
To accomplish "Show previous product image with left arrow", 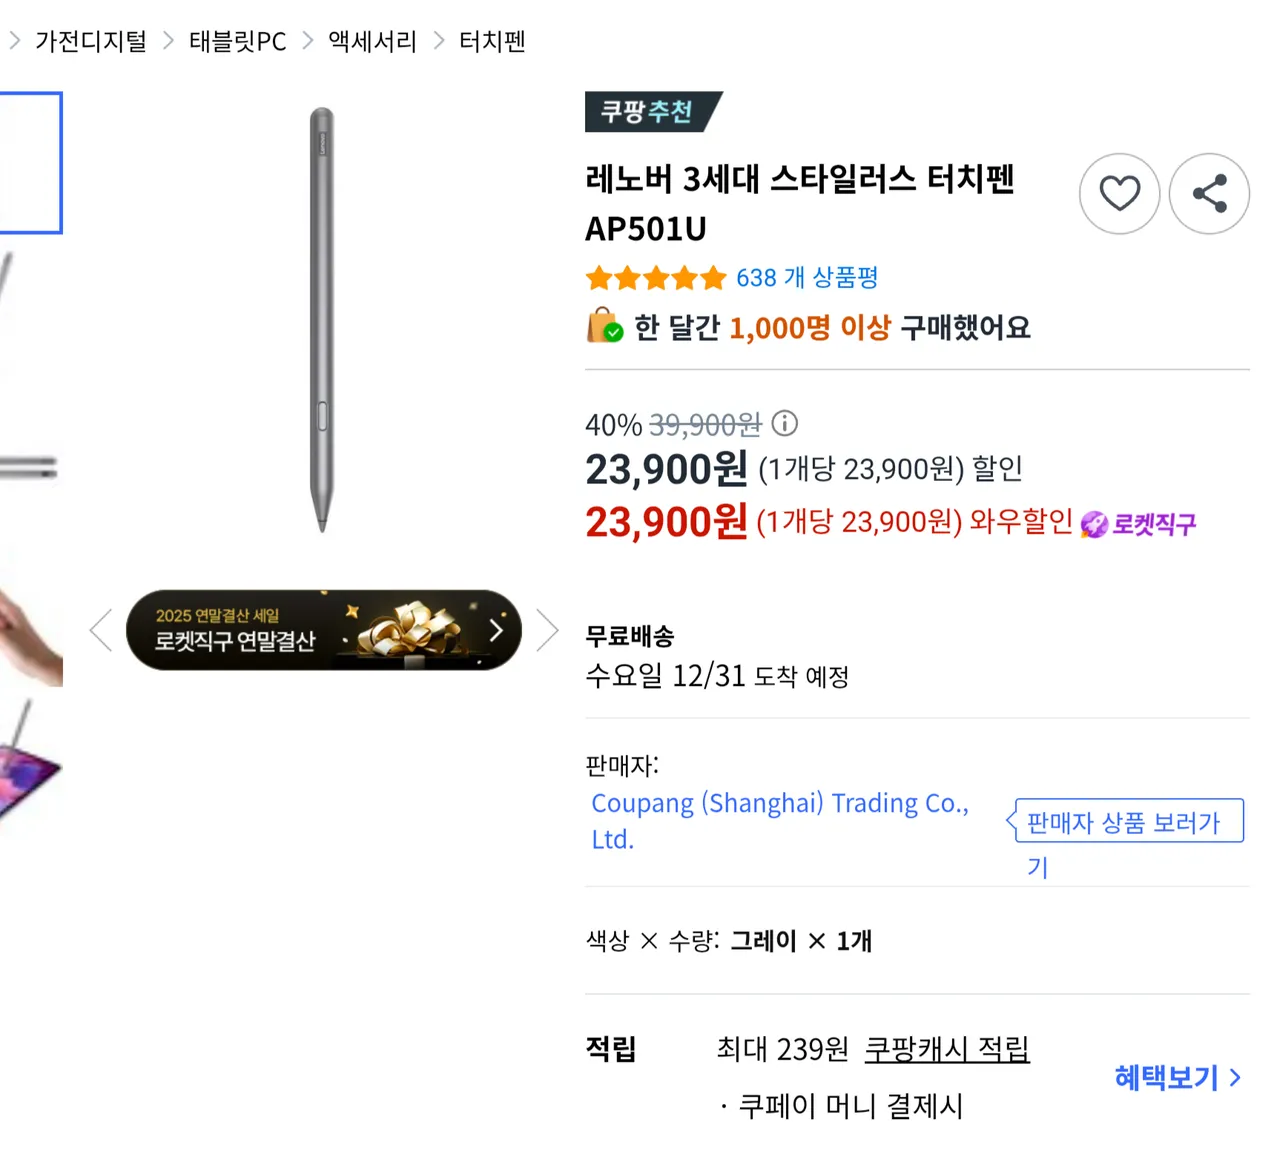I will (x=101, y=630).
